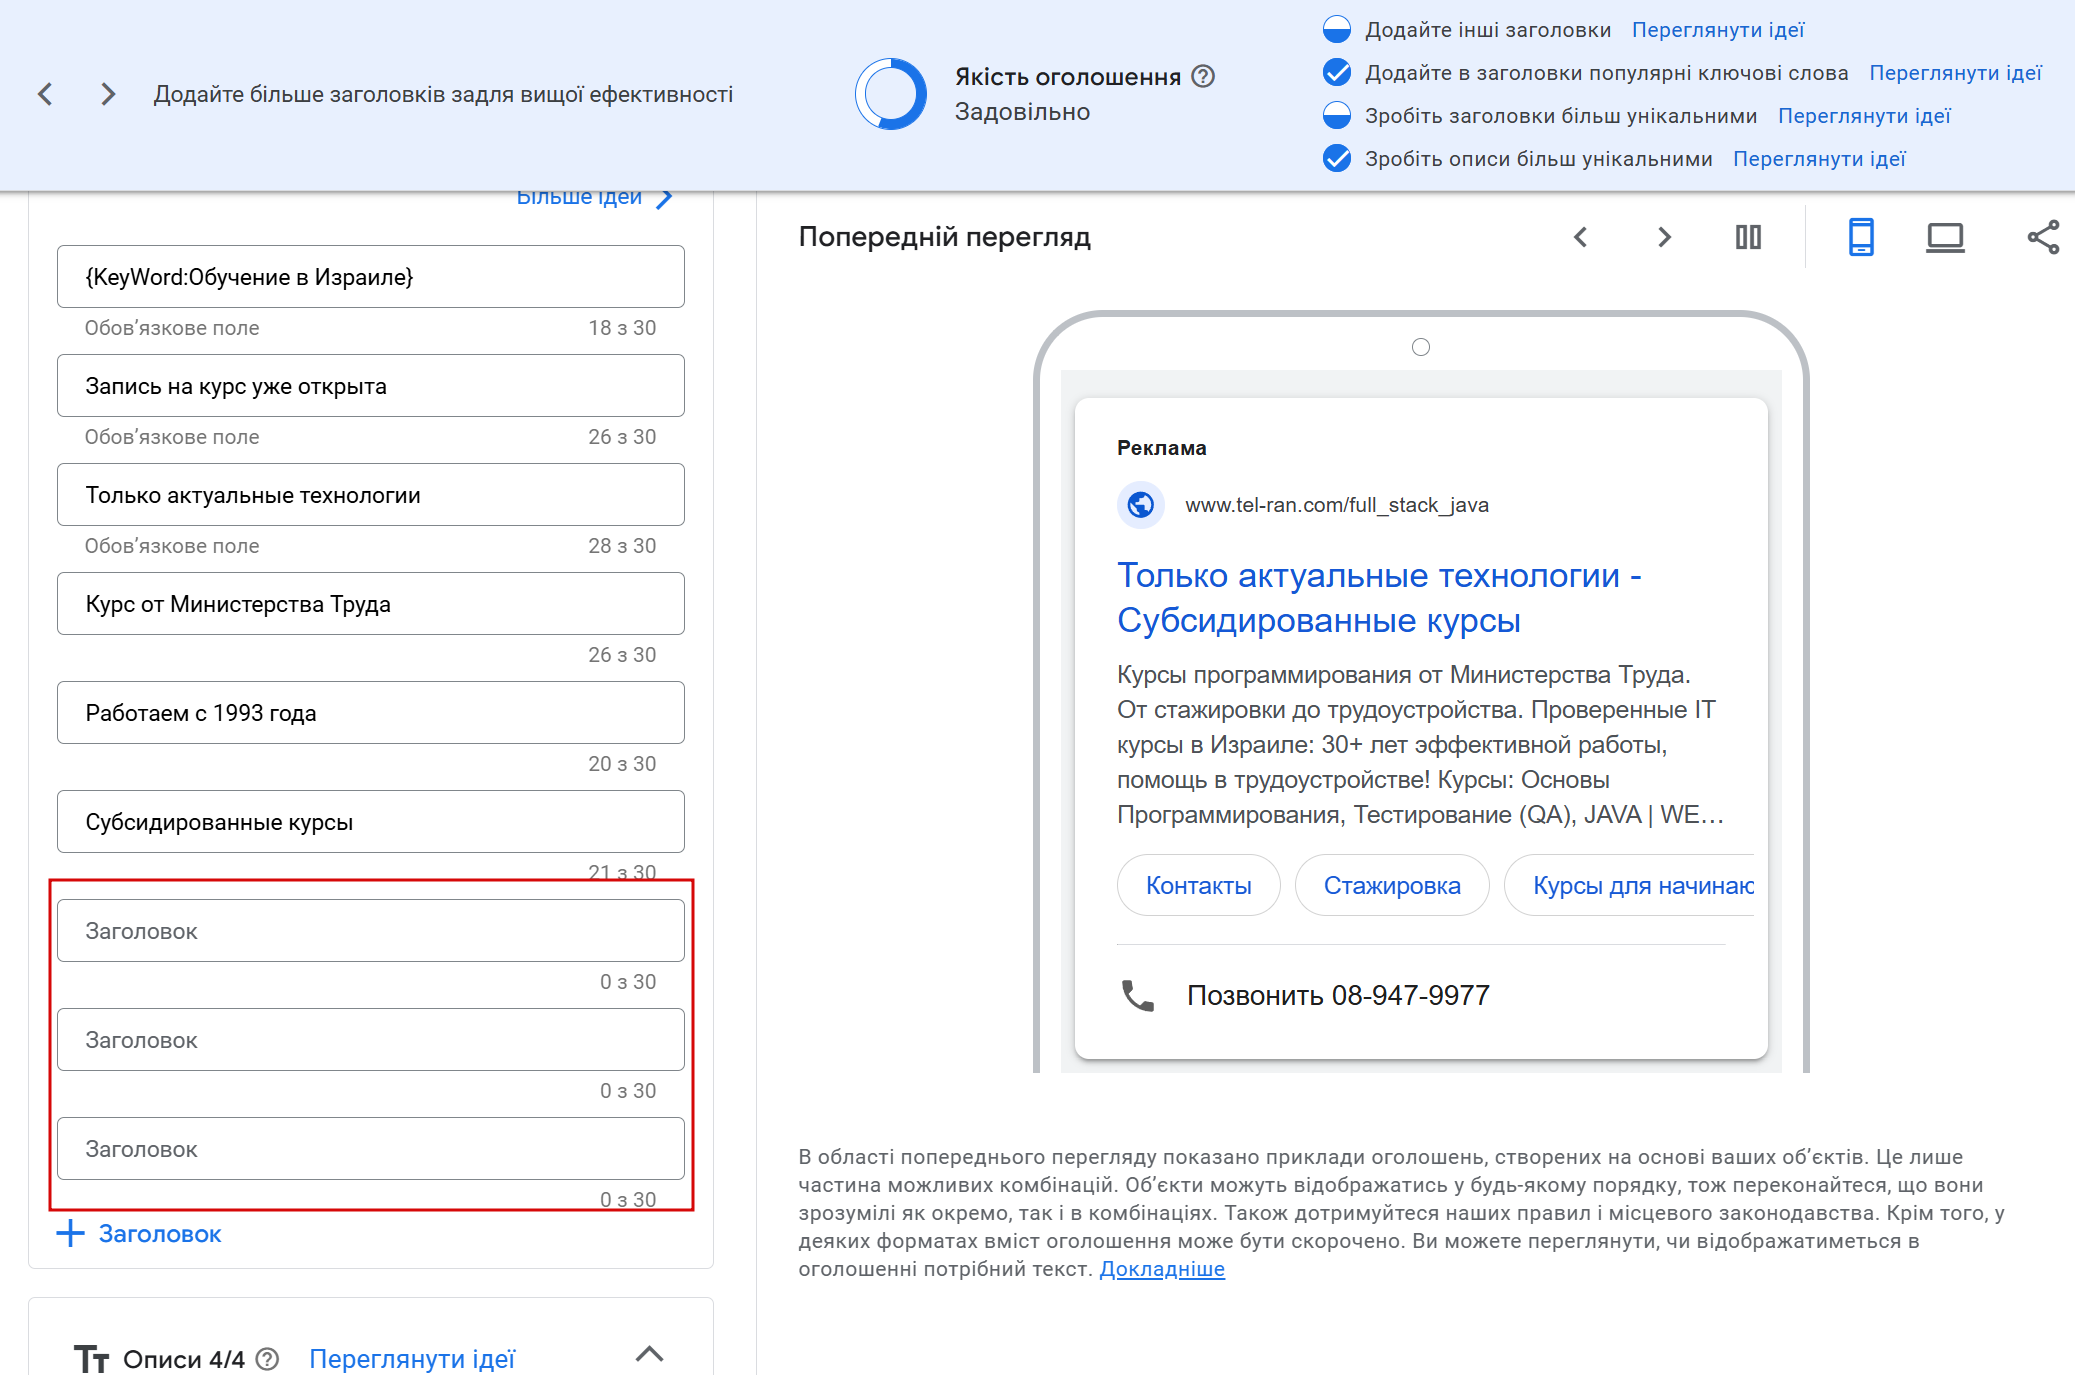2075x1375 pixels.
Task: Click the preview URL www.tel-ran.com/full_stack_java
Action: [x=1337, y=505]
